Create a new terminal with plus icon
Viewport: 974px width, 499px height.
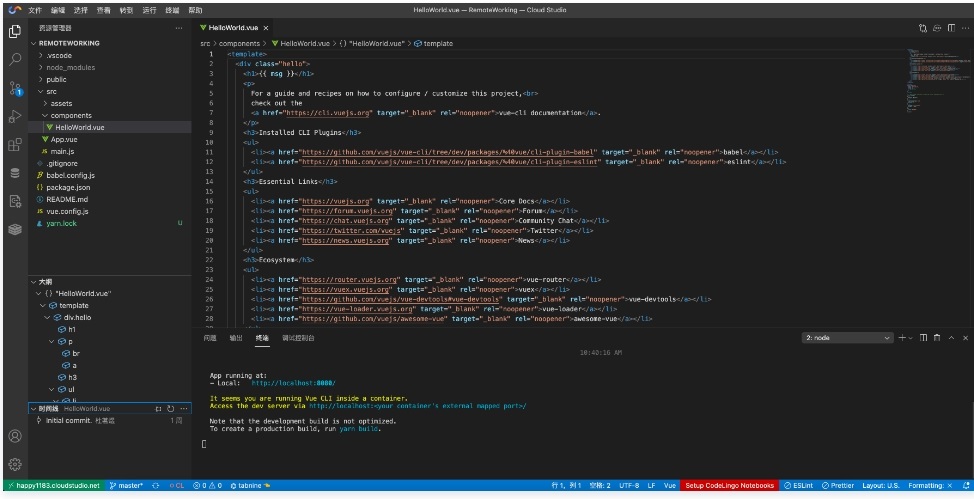click(902, 337)
